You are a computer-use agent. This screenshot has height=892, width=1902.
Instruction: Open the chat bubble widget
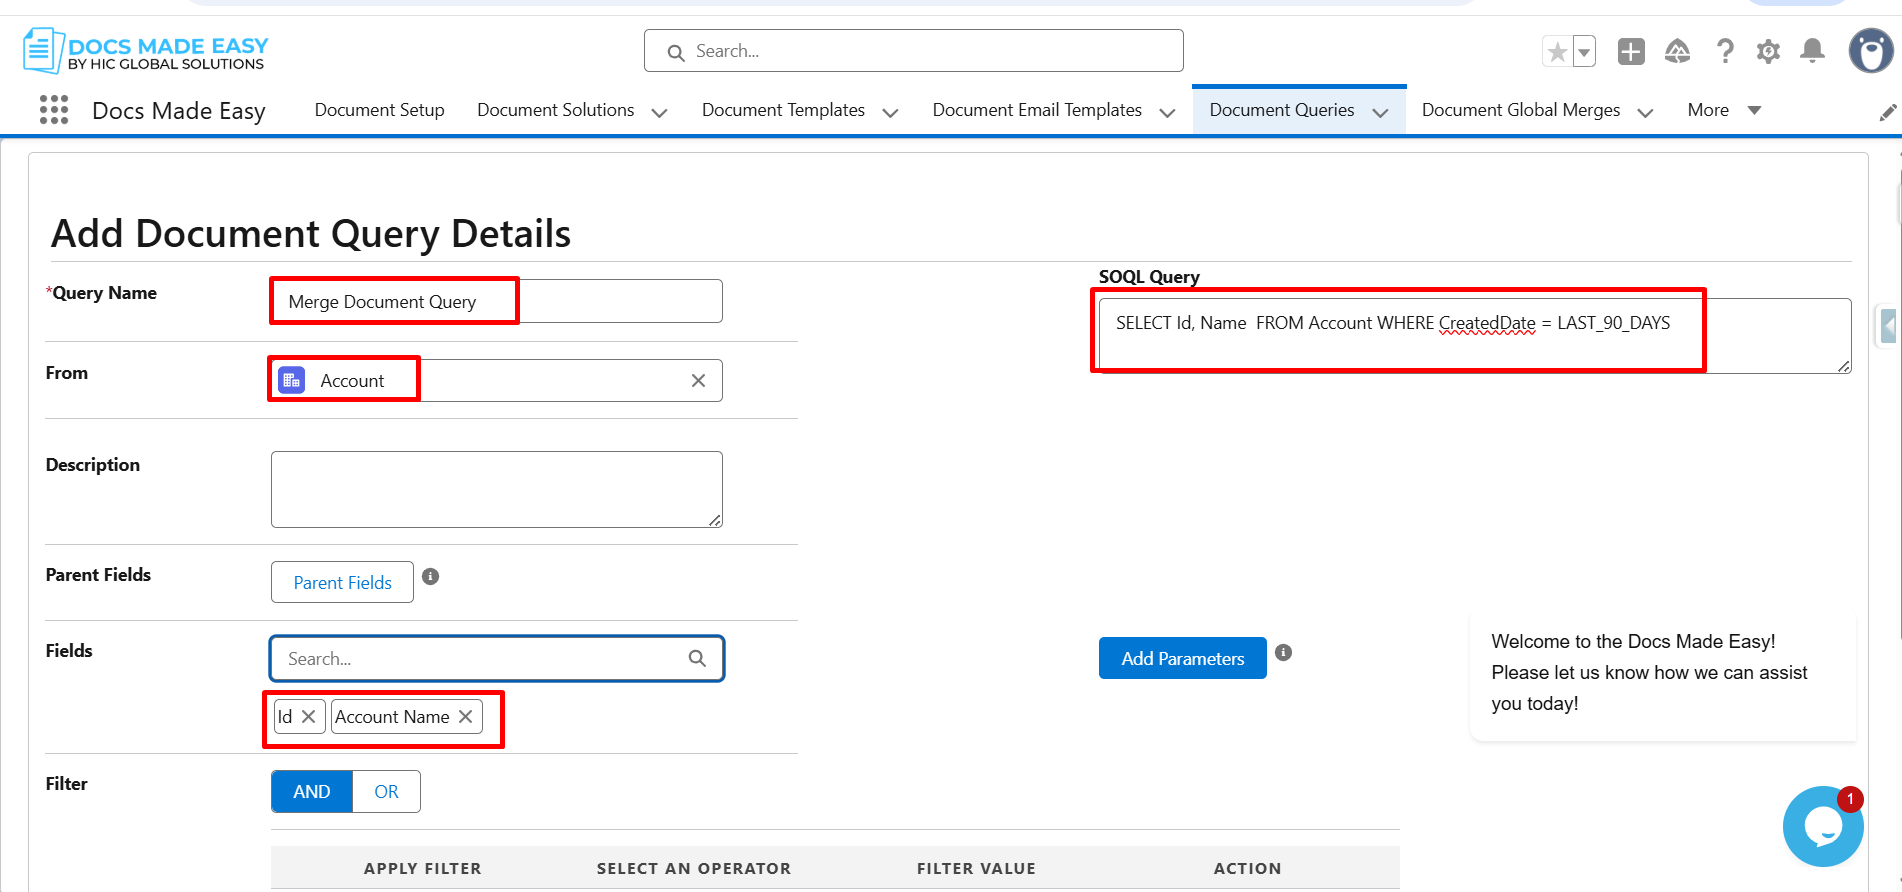[1822, 826]
